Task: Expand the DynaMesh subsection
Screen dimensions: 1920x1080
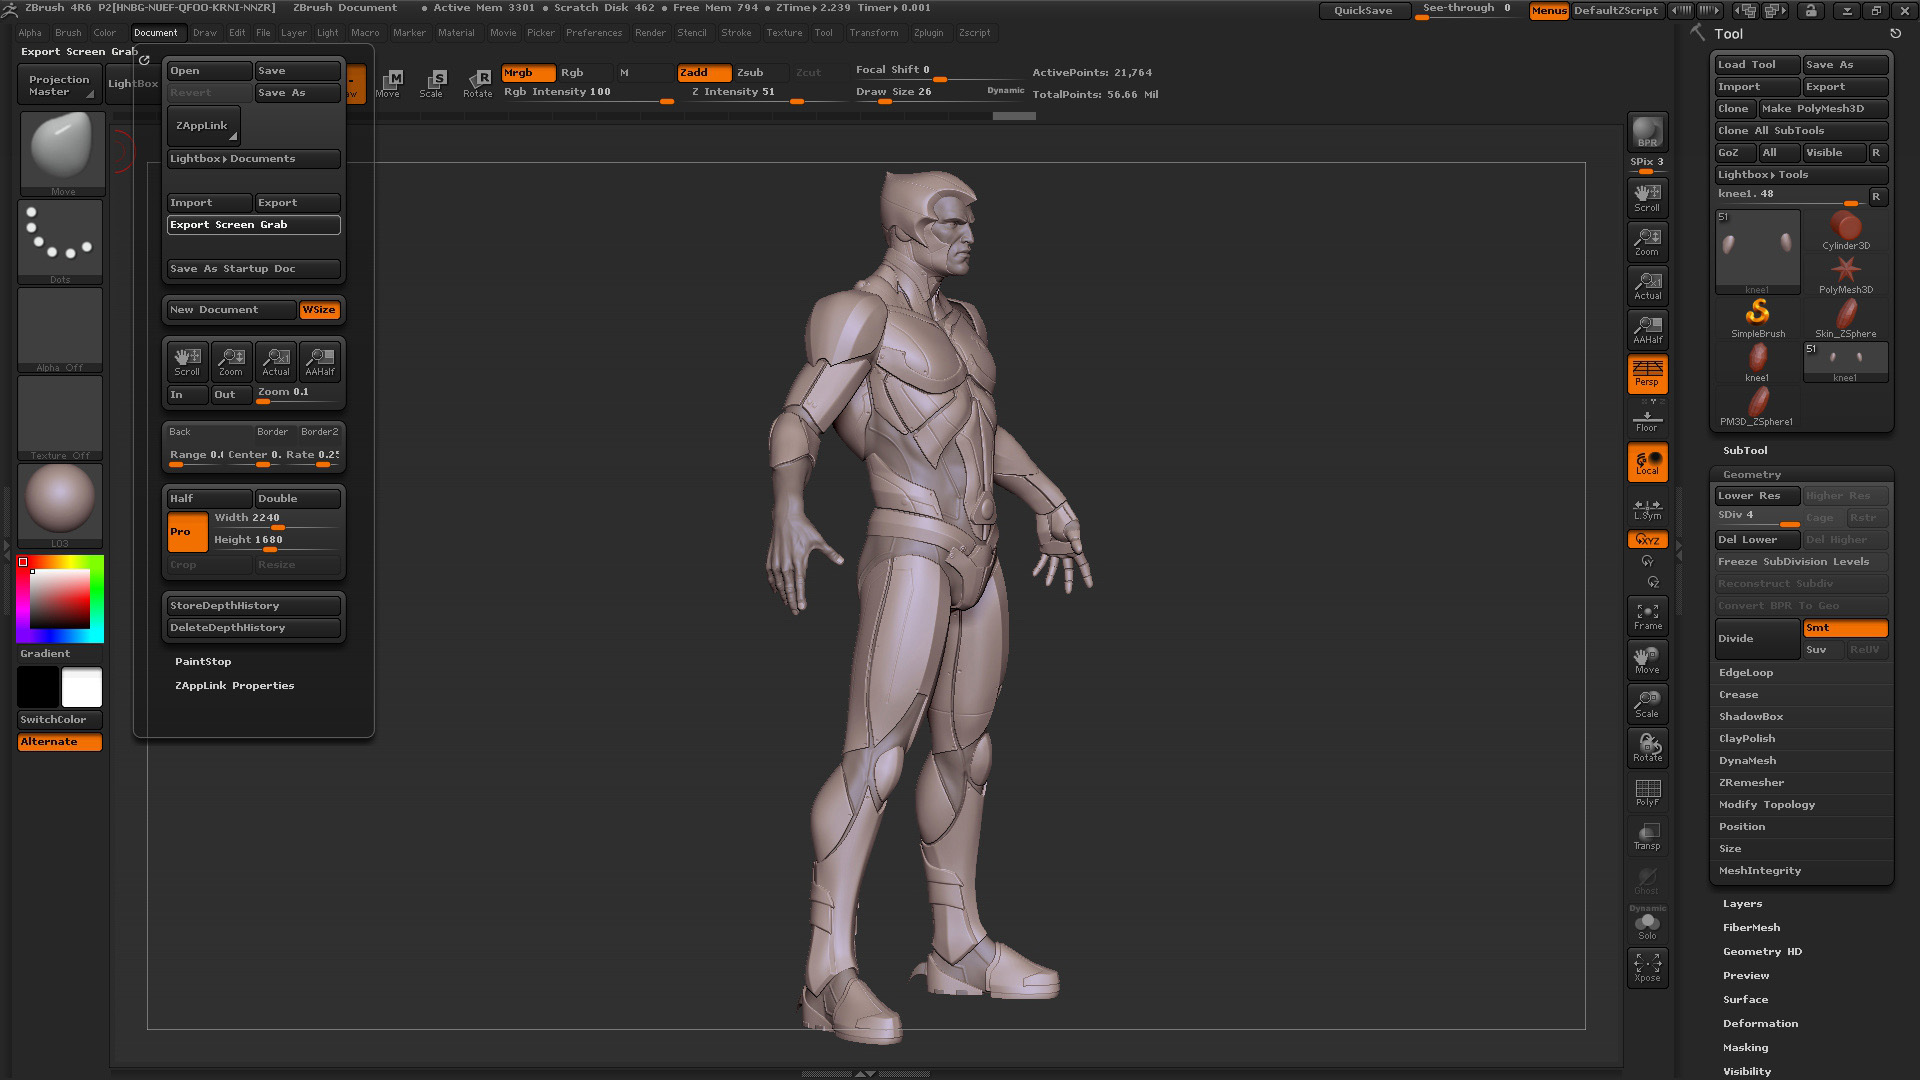Action: point(1747,761)
